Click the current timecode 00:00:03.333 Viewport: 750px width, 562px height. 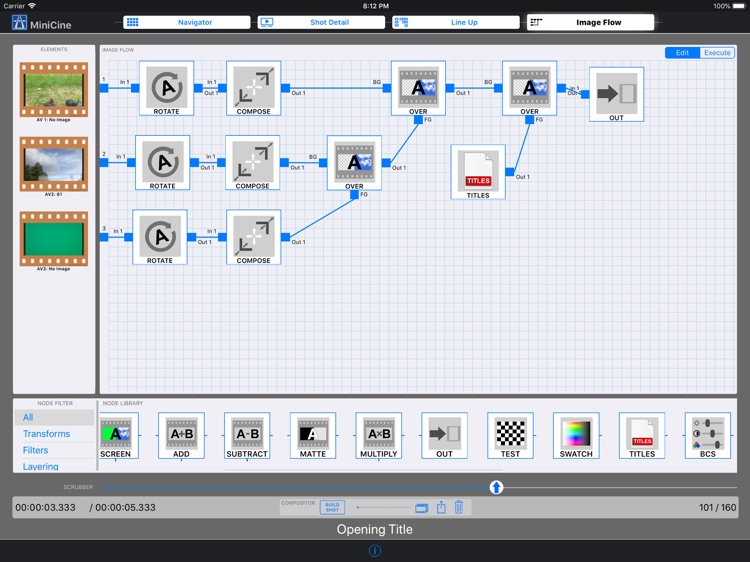[45, 507]
